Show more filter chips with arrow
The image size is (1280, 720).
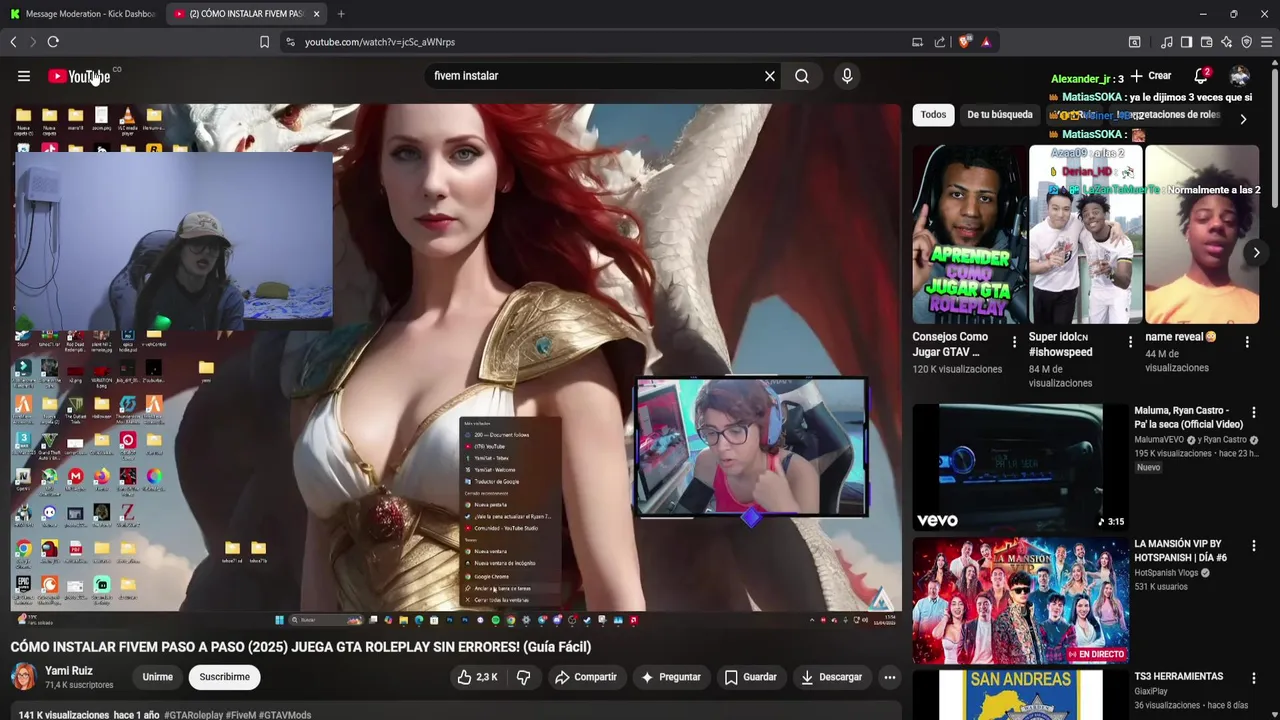pyautogui.click(x=1243, y=119)
